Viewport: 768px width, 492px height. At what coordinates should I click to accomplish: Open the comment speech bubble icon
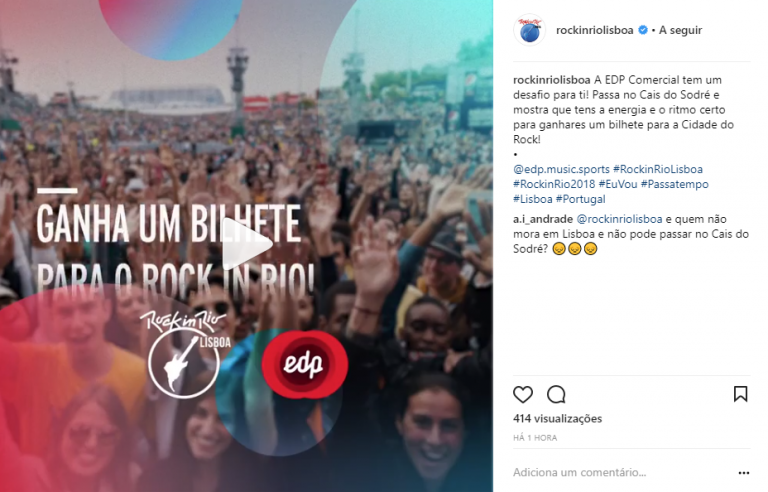click(x=556, y=394)
